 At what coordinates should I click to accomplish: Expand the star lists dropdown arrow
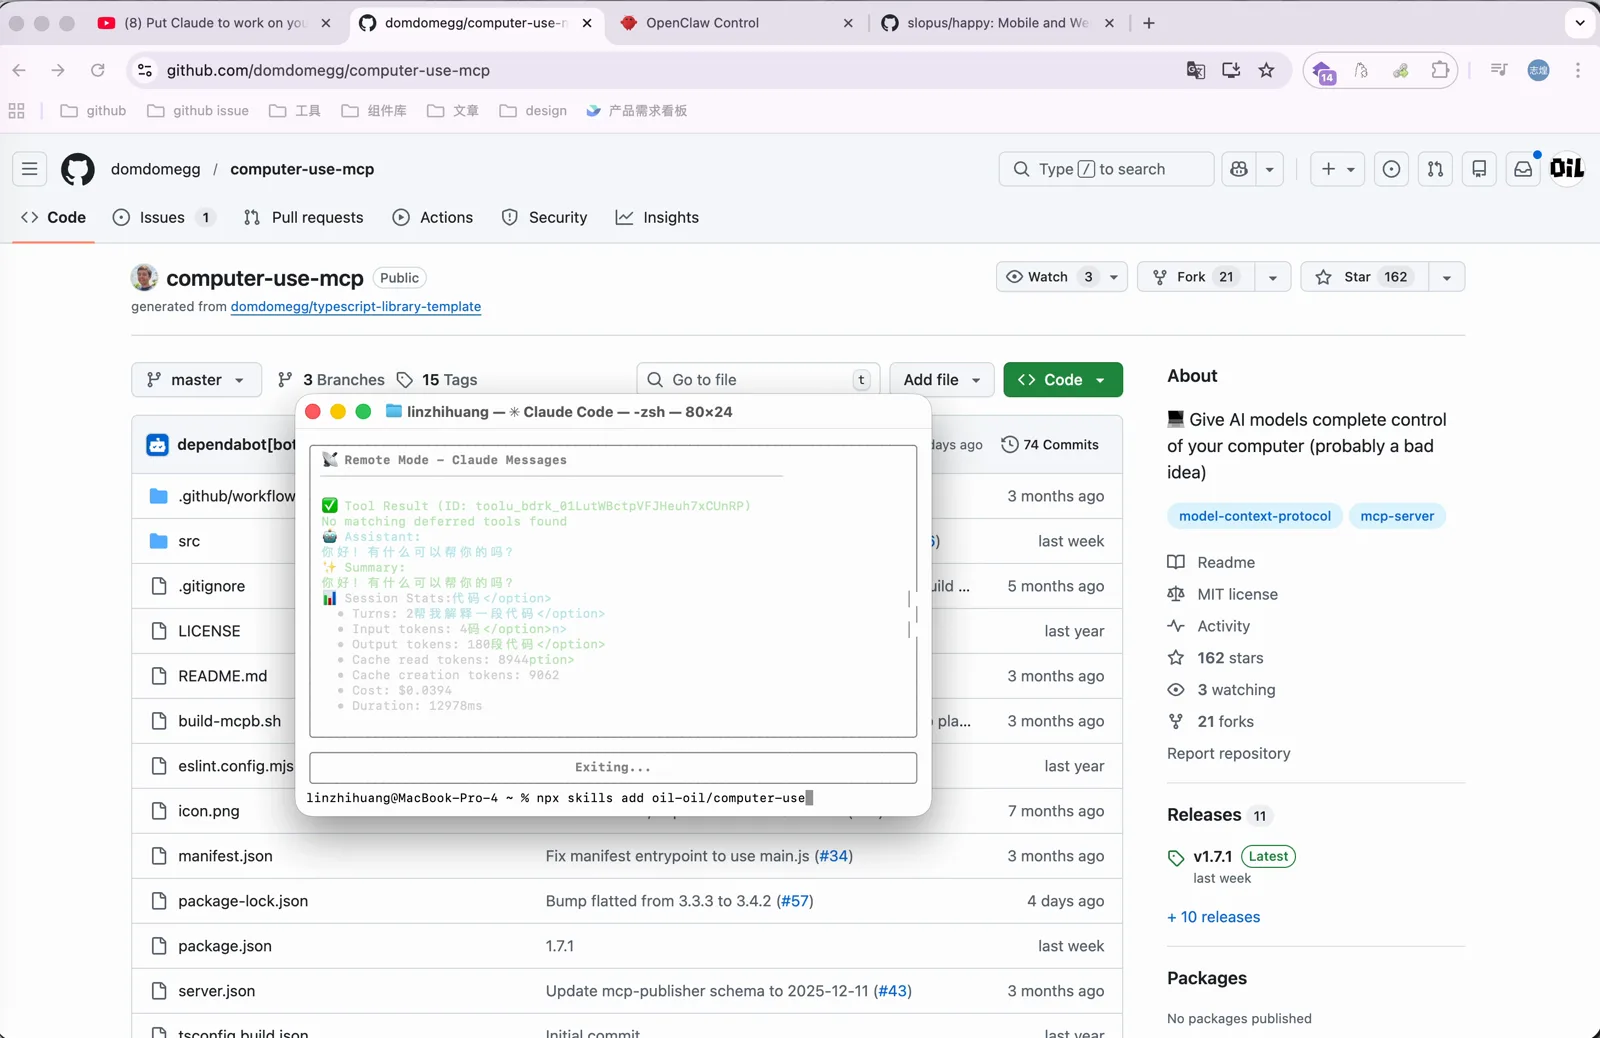click(x=1447, y=277)
